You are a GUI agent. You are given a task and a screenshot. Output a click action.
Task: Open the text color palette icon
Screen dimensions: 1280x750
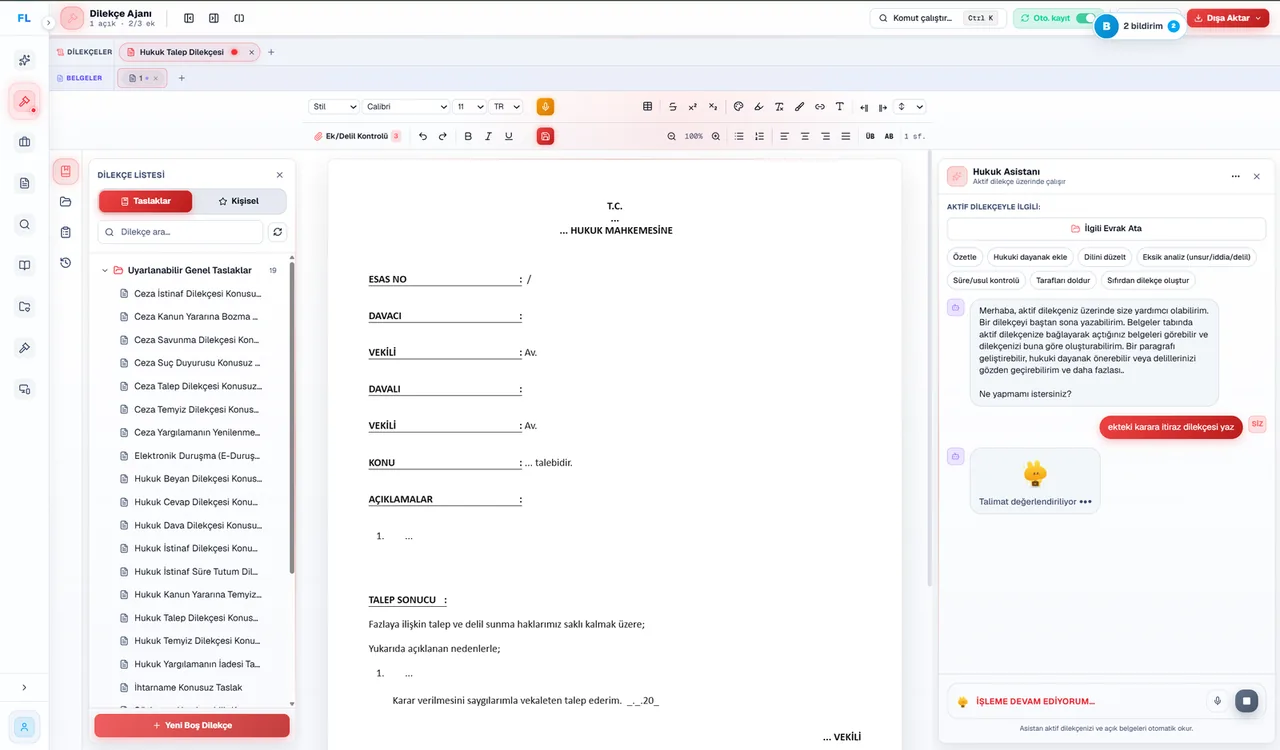click(738, 106)
